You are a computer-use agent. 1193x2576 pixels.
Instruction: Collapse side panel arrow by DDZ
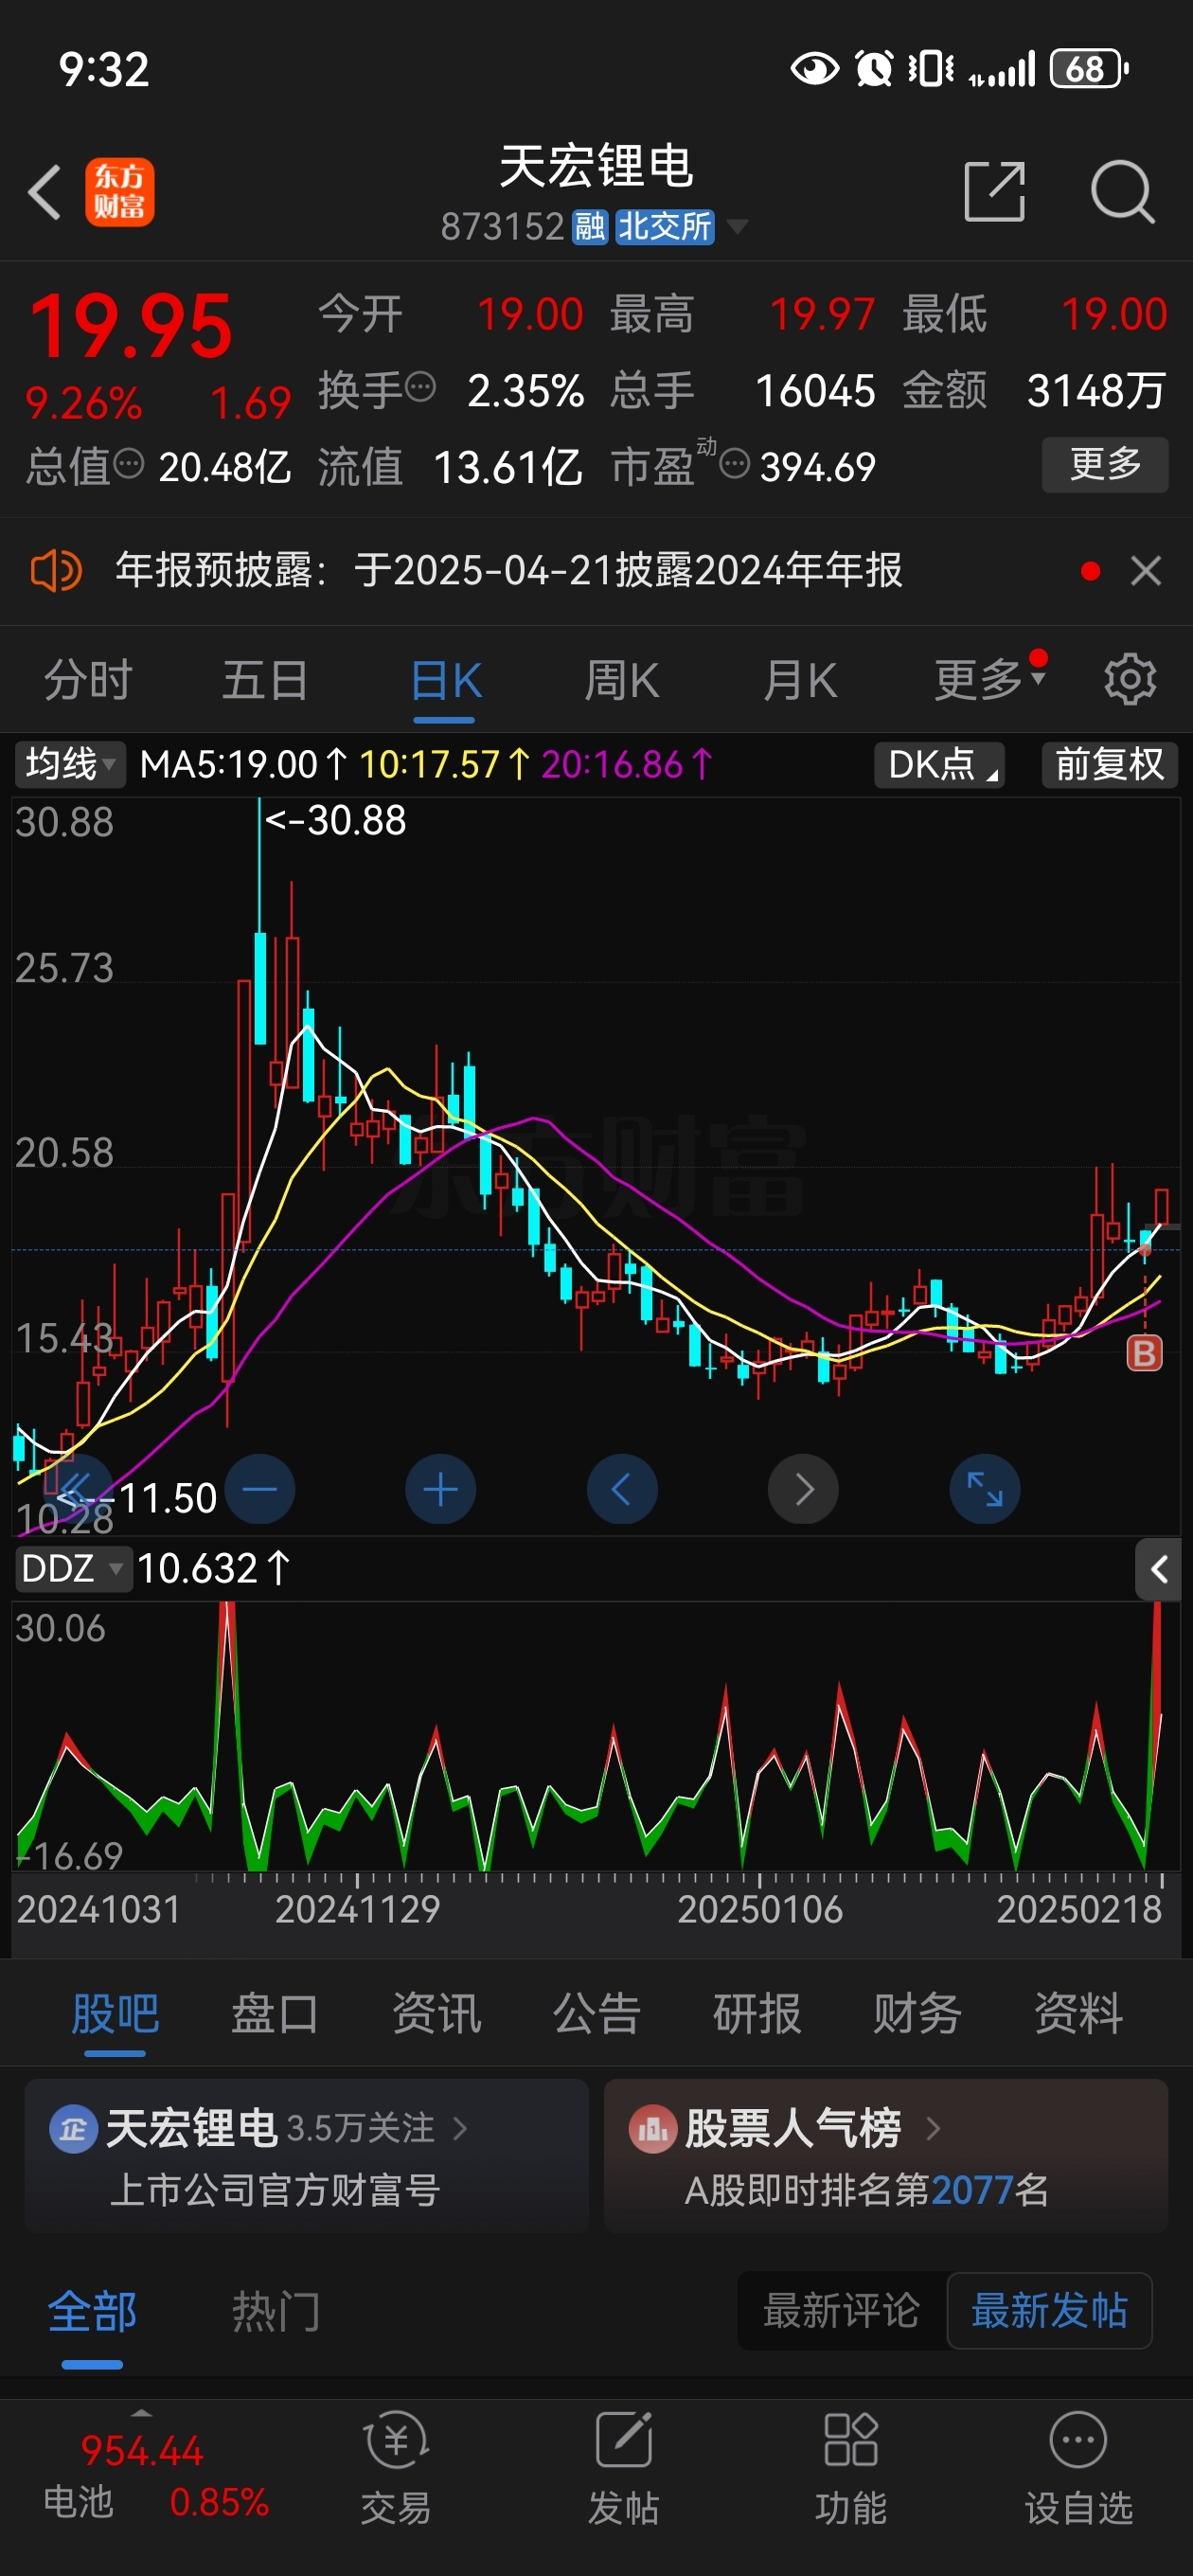point(1158,1570)
